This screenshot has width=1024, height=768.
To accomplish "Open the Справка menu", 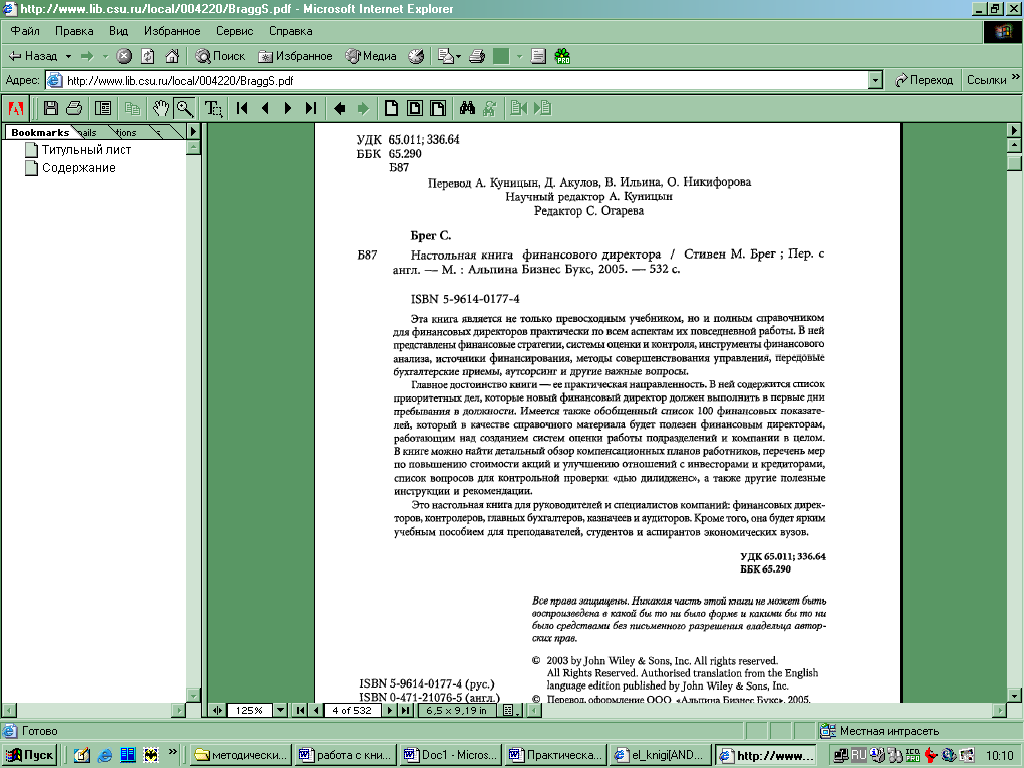I will pyautogui.click(x=291, y=31).
